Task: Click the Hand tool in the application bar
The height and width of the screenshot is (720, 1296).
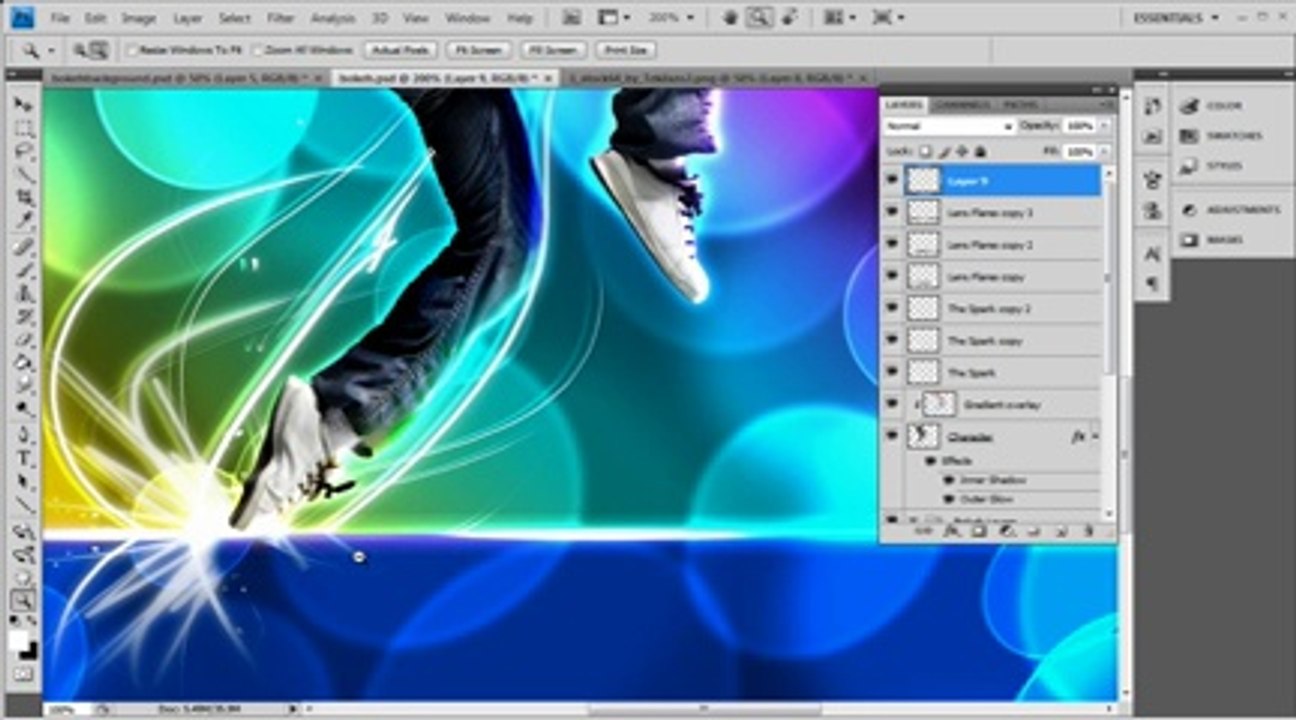Action: 731,17
